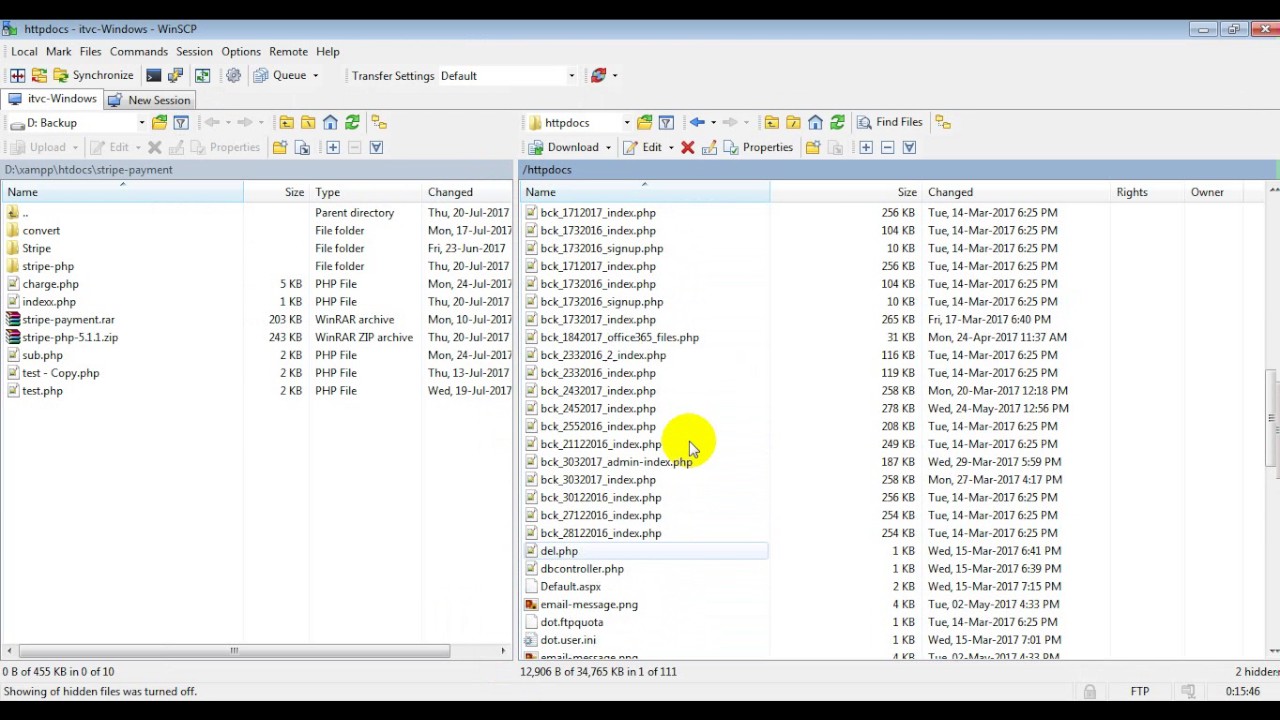The width and height of the screenshot is (1280, 720).
Task: Click the remote Edit button
Action: coord(643,147)
